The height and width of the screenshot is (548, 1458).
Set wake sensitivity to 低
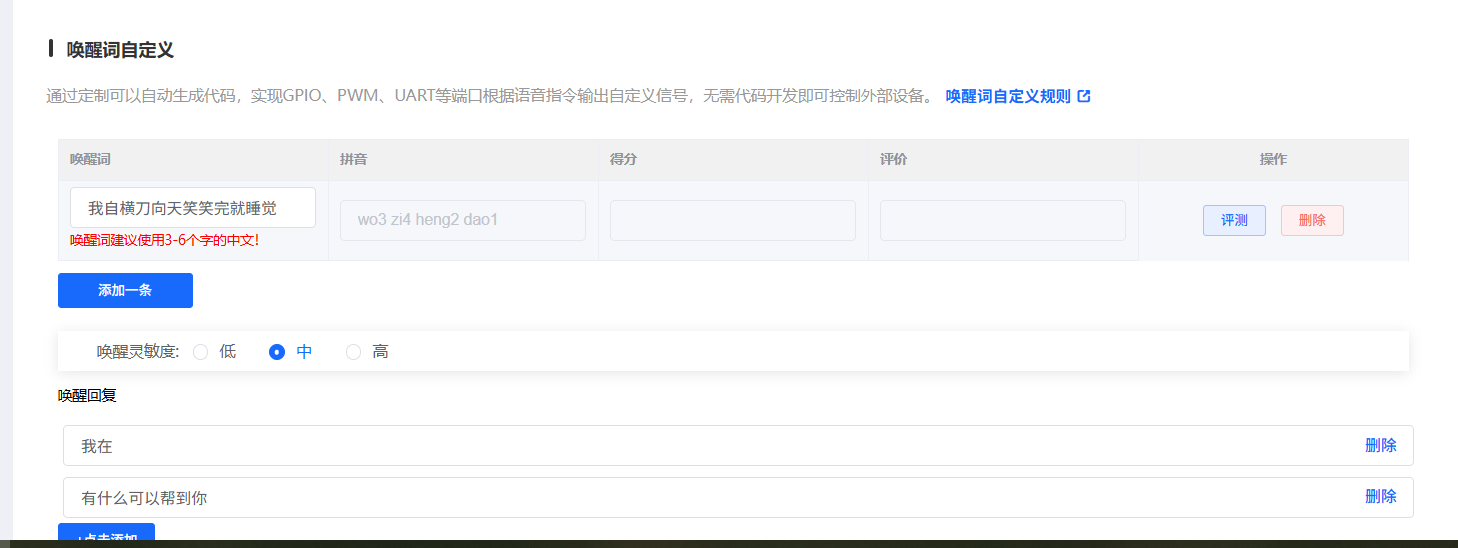(201, 352)
